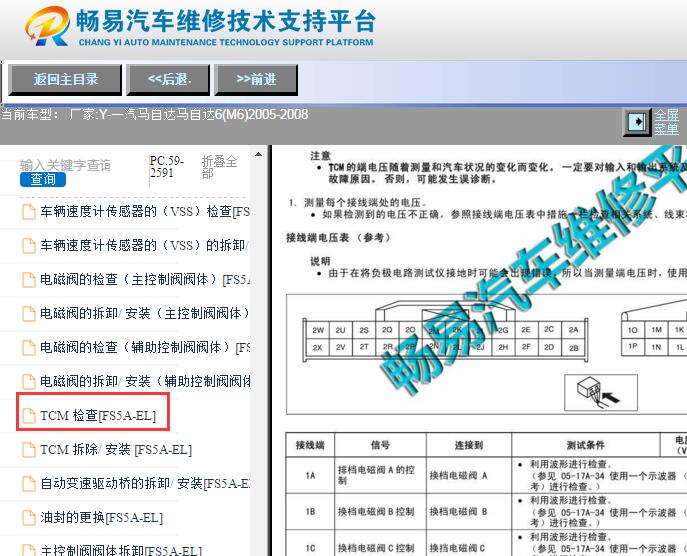Image resolution: width=687 pixels, height=556 pixels.
Task: Click document icon beside TCM 检查
Action: tap(29, 415)
